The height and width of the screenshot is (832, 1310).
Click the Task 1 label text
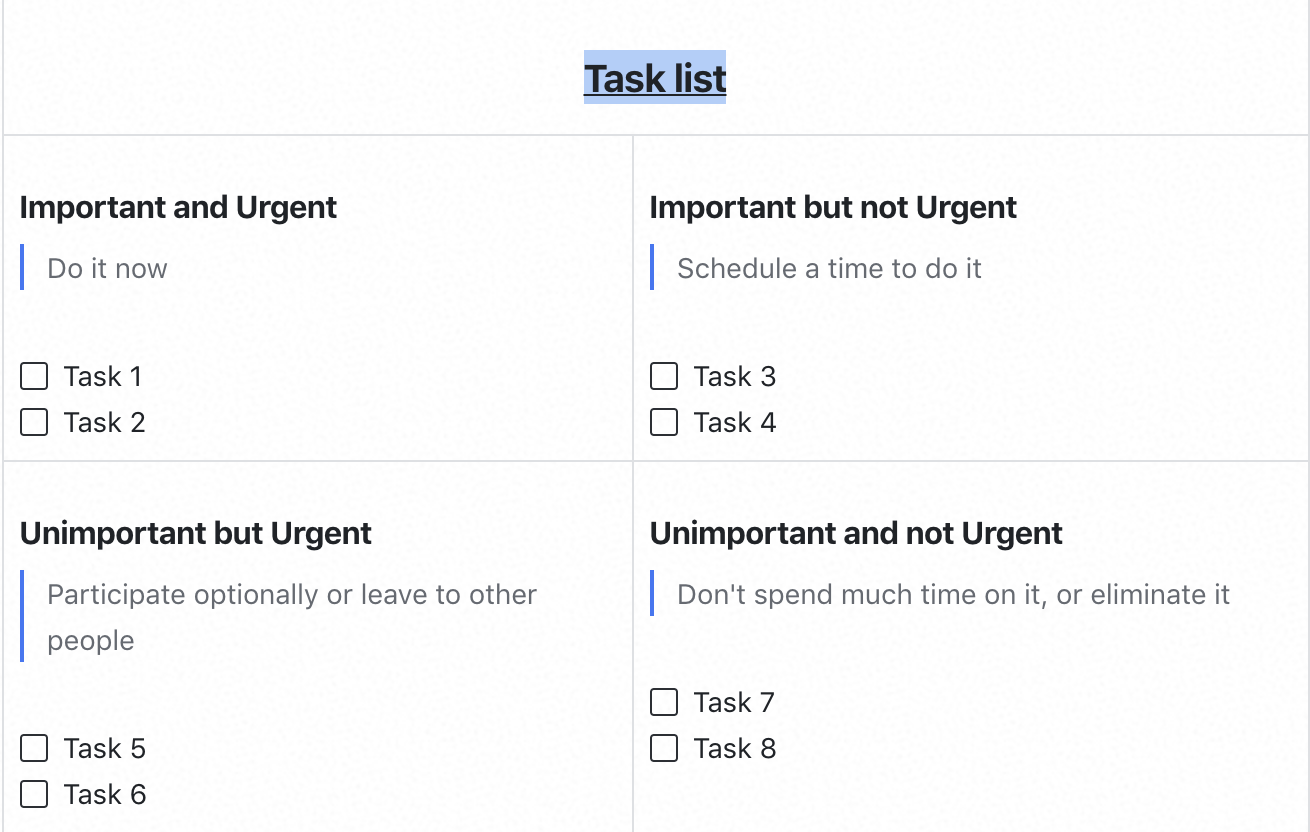coord(103,376)
